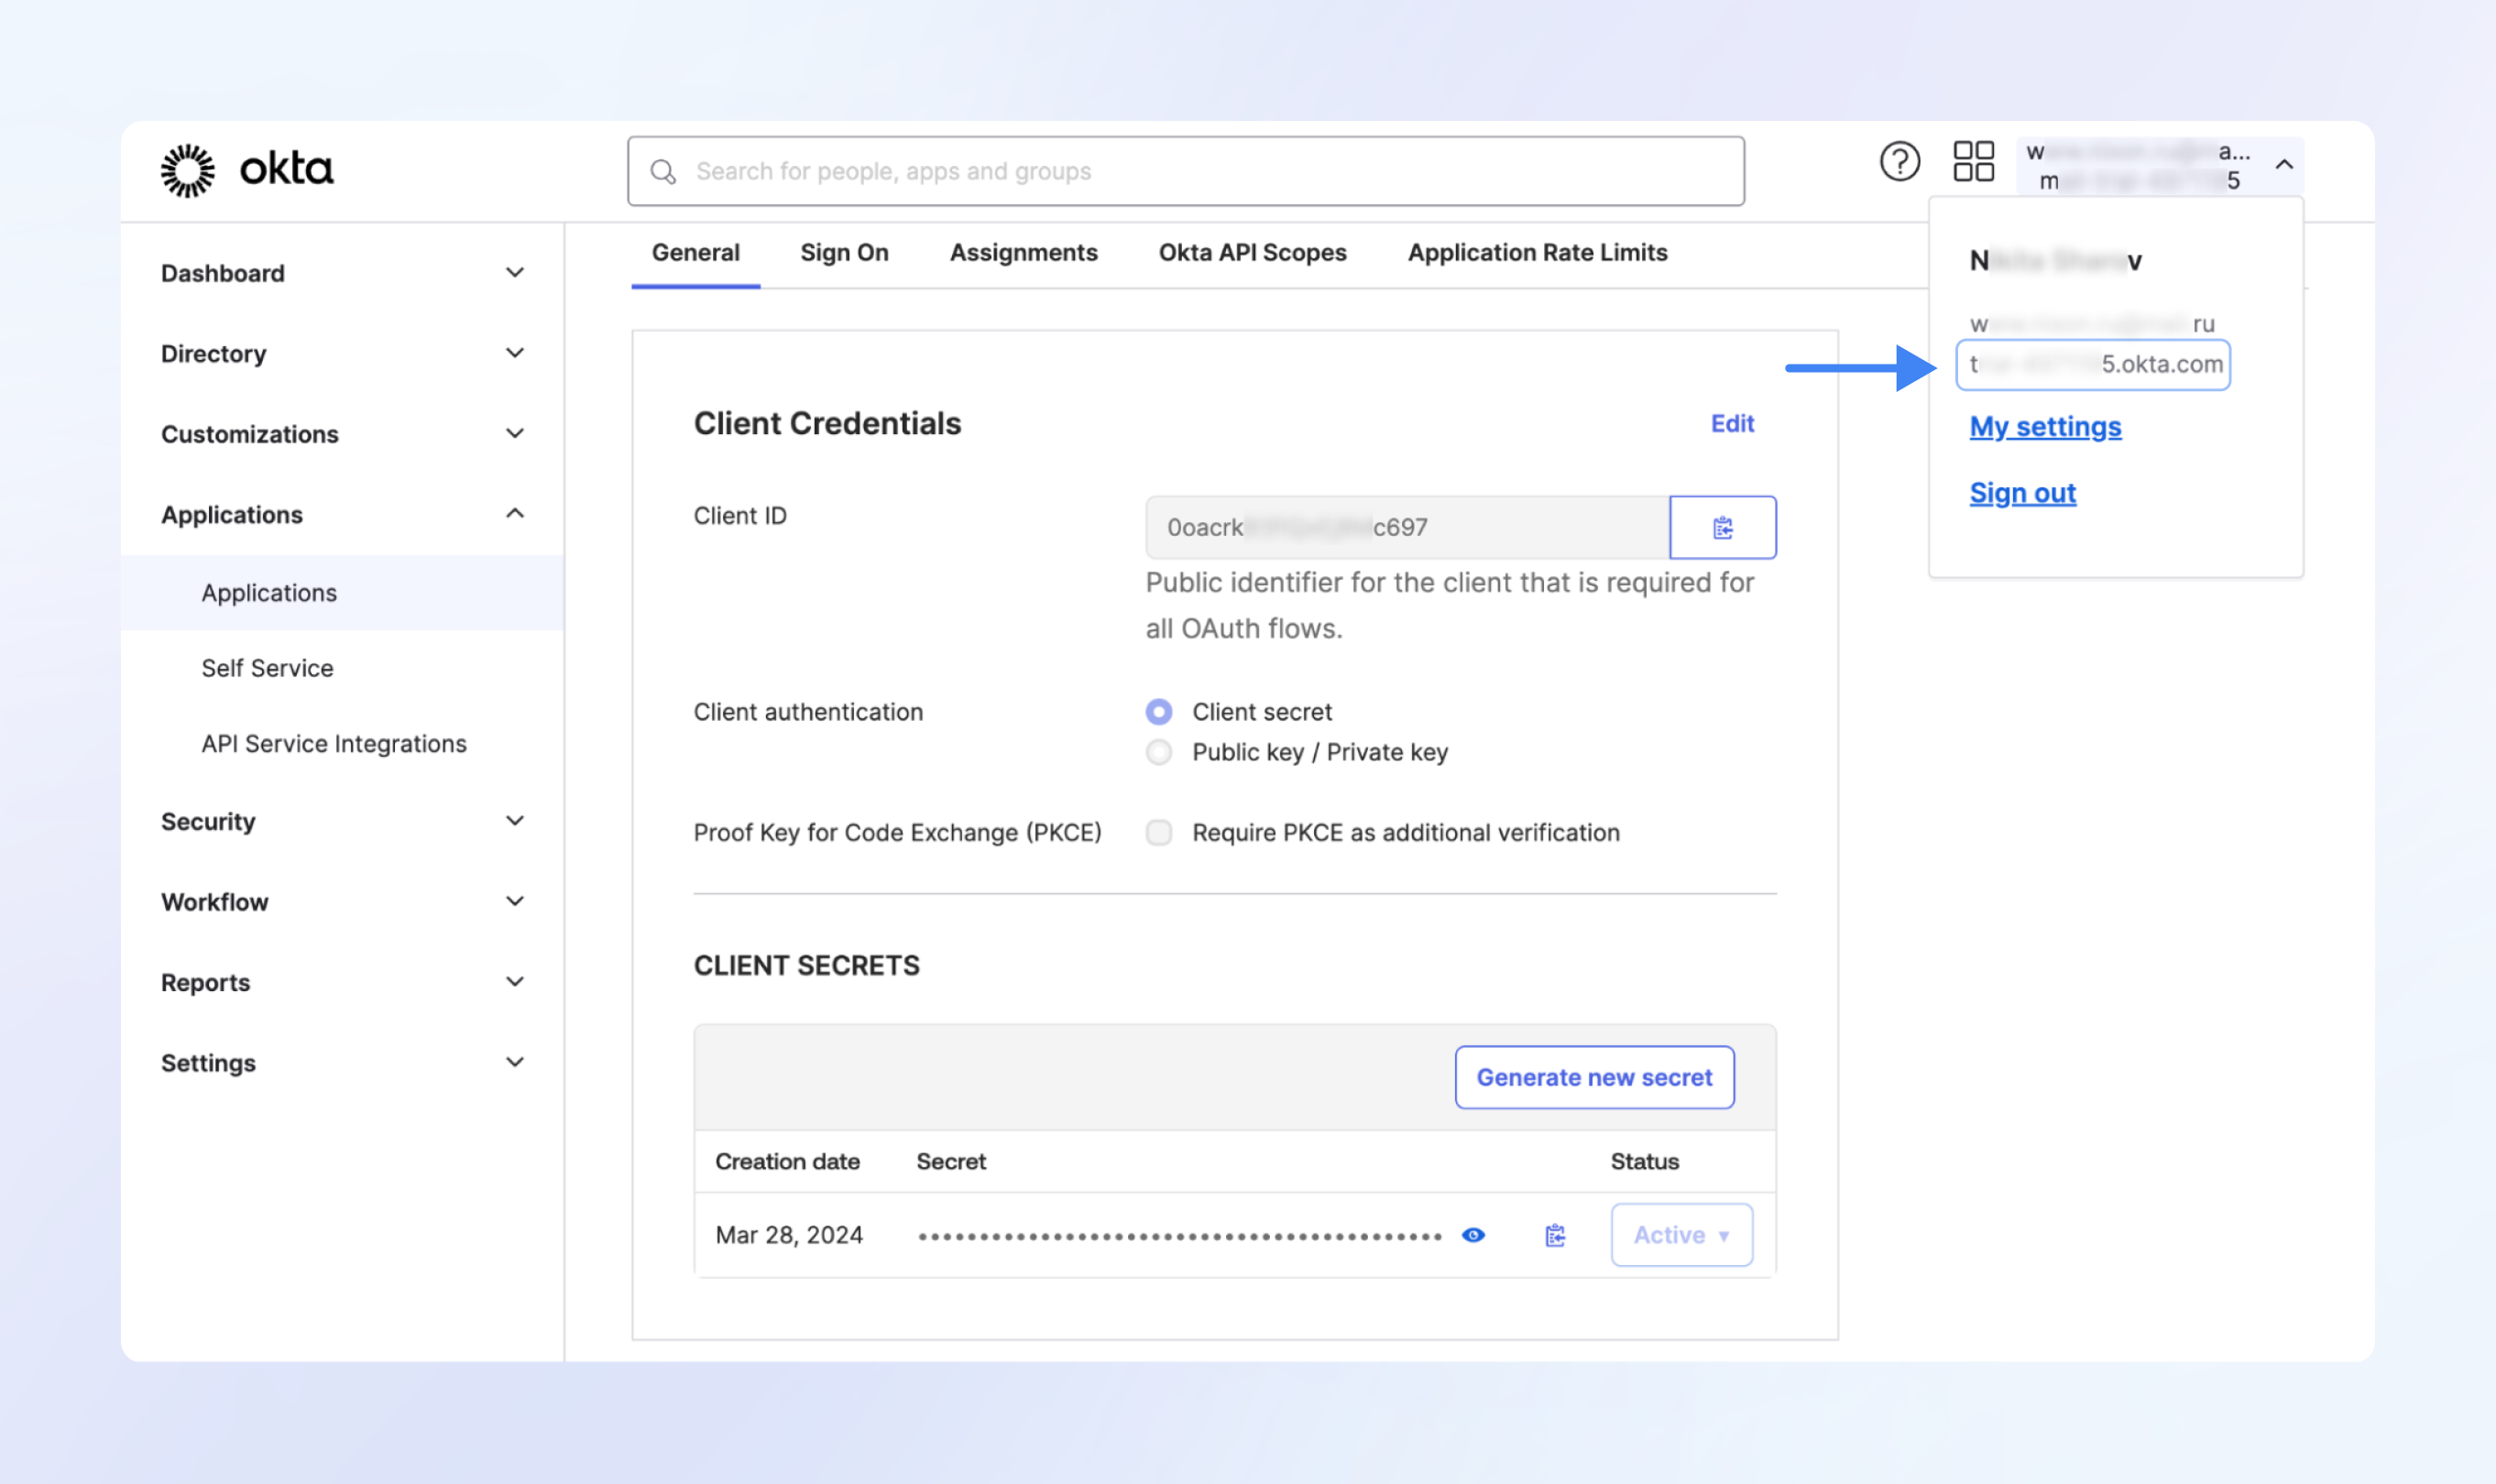Enable Require PKCE as additional verification
The height and width of the screenshot is (1484, 2496).
(1159, 833)
